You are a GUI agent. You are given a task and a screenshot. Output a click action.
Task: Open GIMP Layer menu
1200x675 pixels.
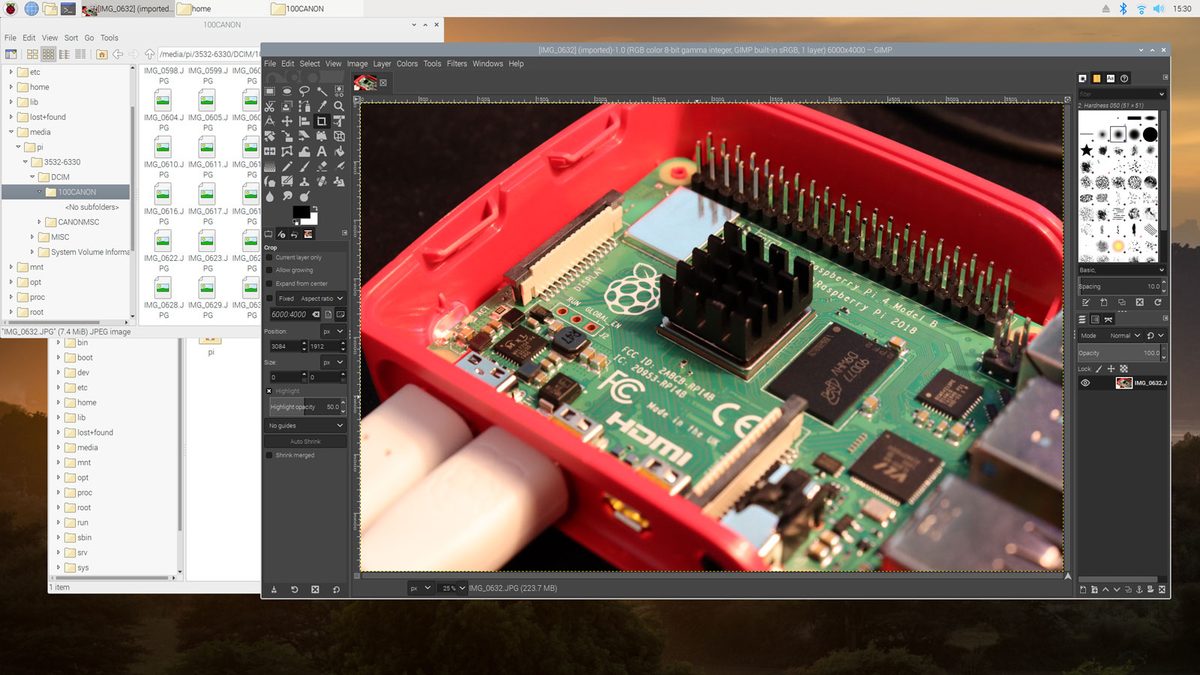click(x=382, y=63)
